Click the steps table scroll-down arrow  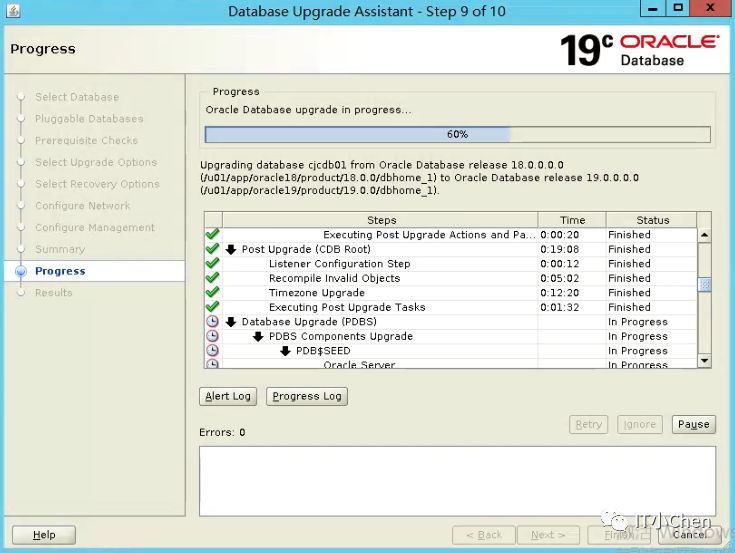coord(704,360)
